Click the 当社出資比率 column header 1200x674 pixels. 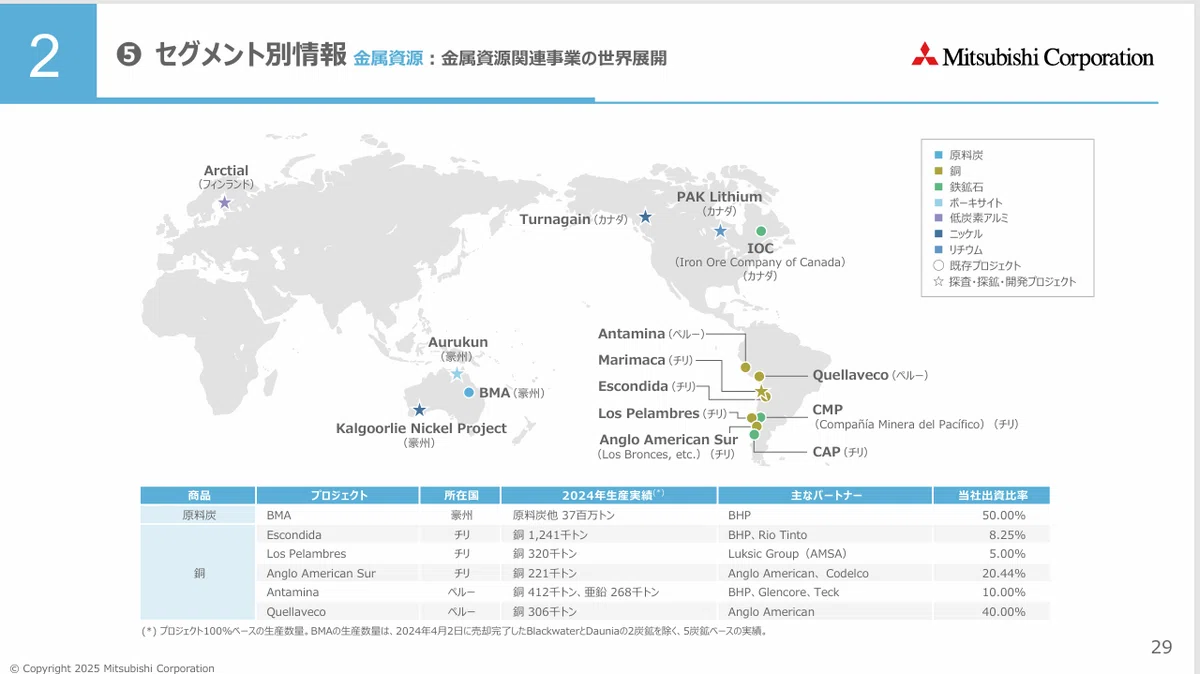tap(991, 495)
